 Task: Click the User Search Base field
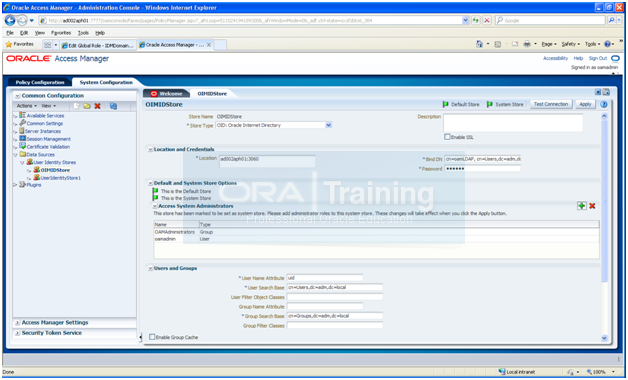tap(335, 287)
